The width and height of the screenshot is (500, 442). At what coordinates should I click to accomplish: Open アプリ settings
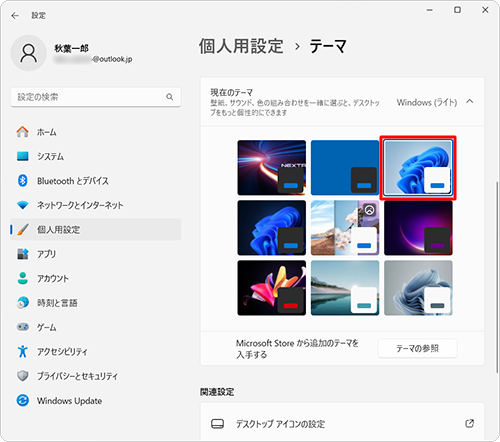pyautogui.click(x=96, y=254)
